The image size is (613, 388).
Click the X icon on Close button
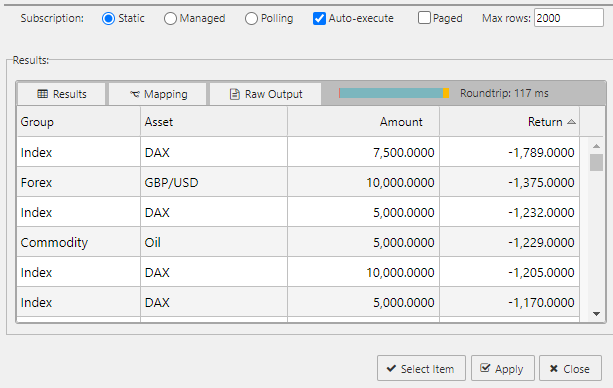tap(554, 368)
